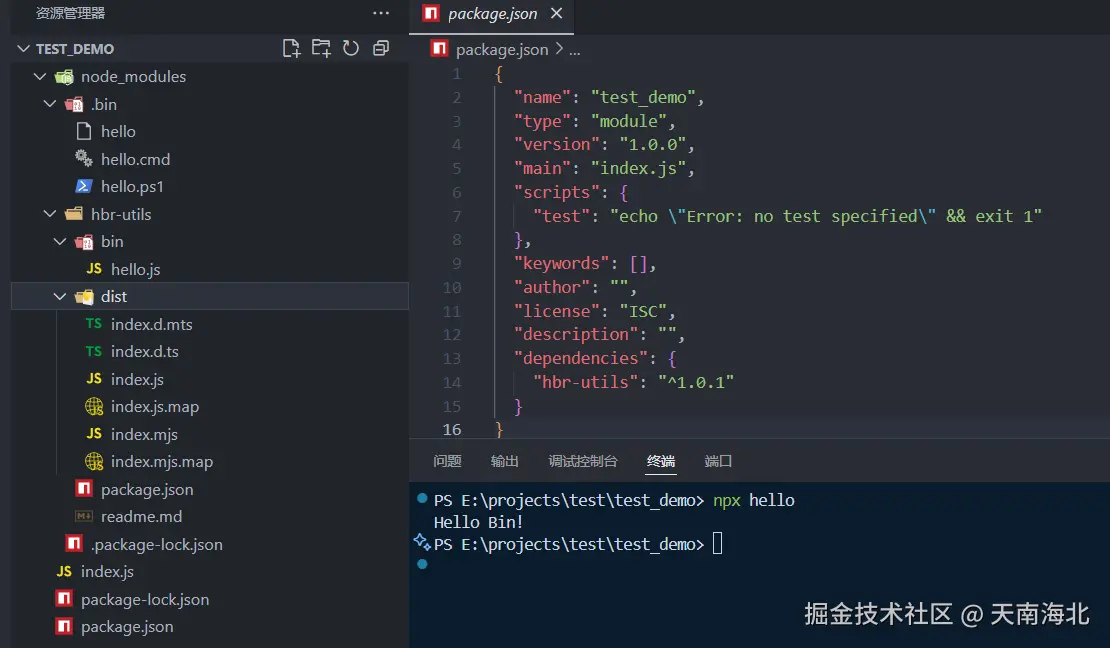Click the 资源管理器 explorer panel title
Viewport: 1110px width, 648px height.
tap(70, 13)
